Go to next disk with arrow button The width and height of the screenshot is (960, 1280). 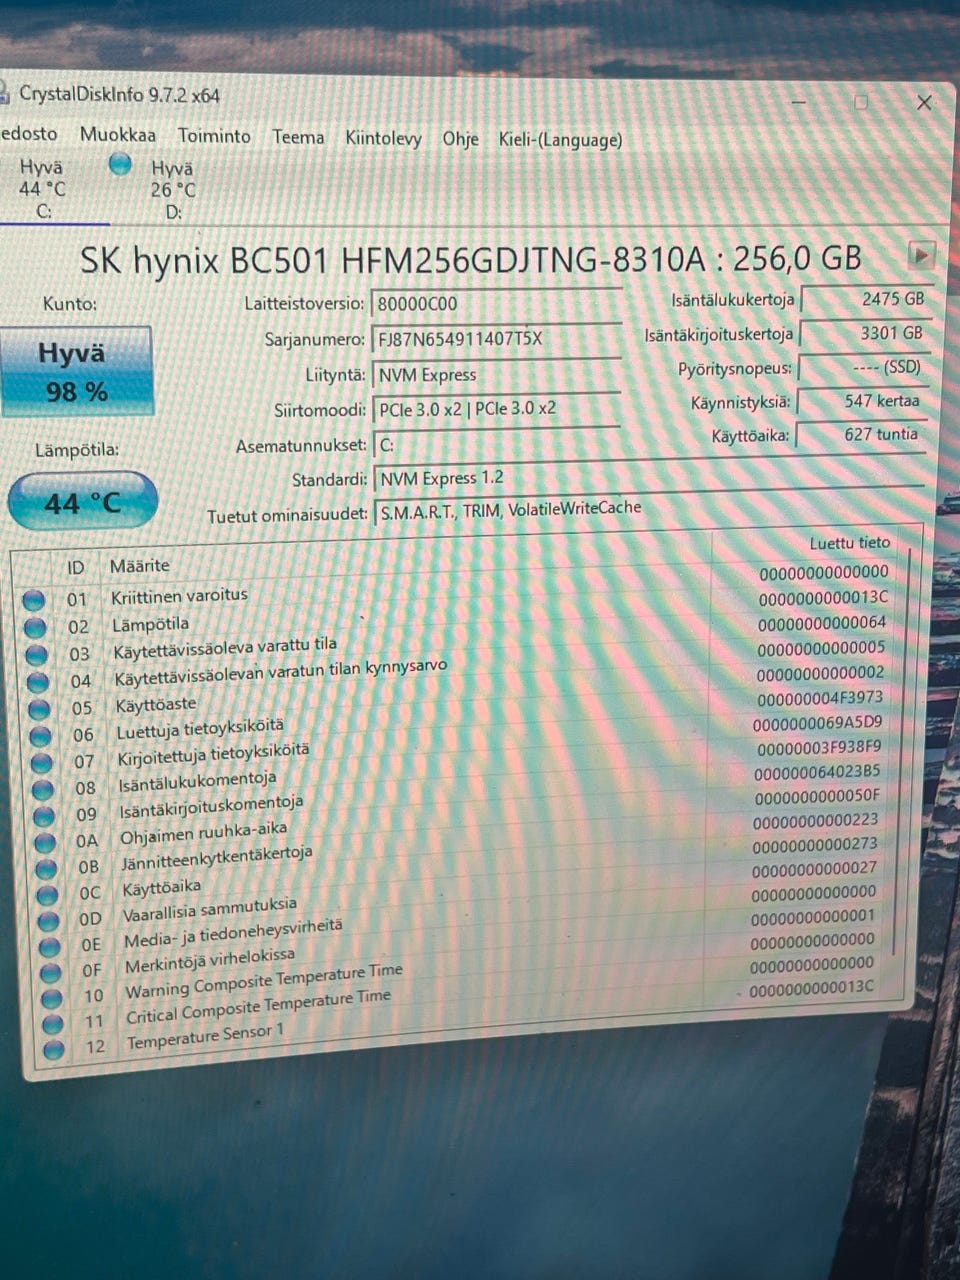tap(921, 255)
